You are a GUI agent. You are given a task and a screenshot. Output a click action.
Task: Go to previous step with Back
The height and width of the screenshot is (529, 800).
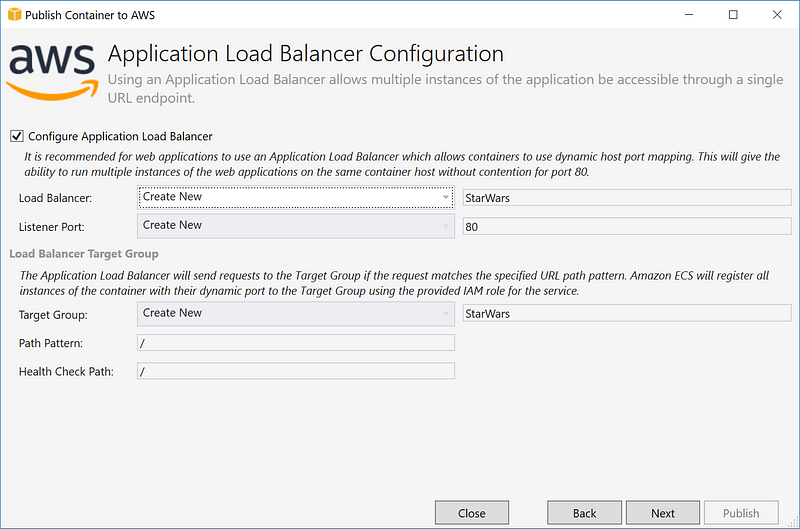coord(584,513)
